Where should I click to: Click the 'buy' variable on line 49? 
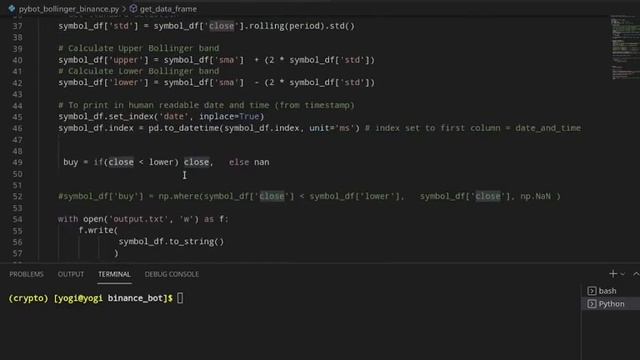pos(71,162)
